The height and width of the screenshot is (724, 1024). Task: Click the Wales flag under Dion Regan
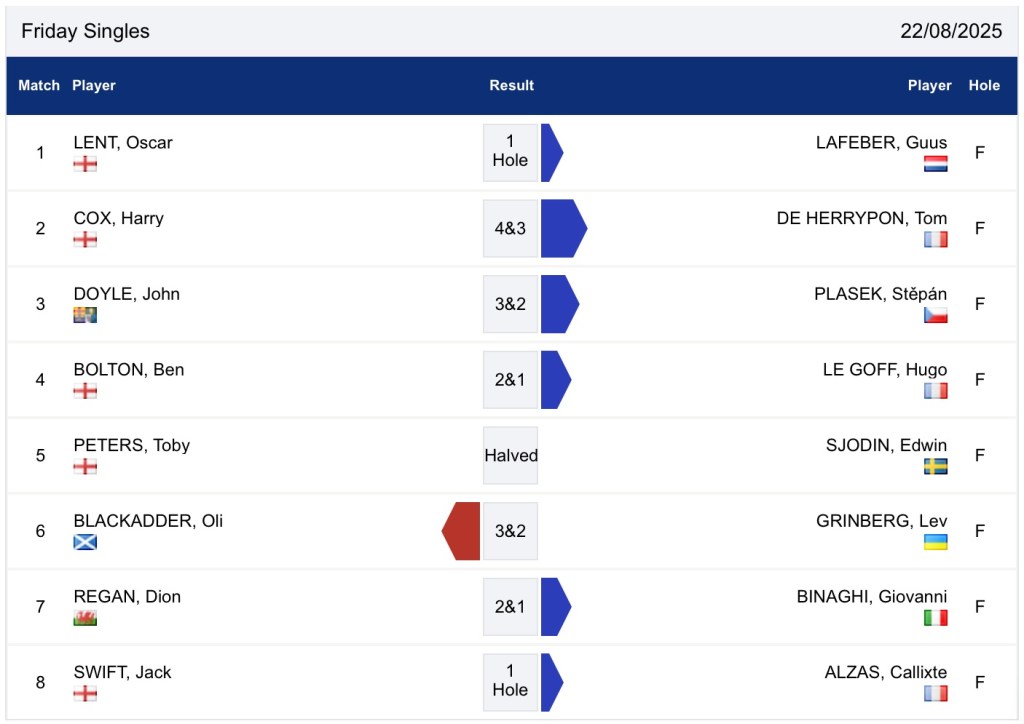point(85,618)
